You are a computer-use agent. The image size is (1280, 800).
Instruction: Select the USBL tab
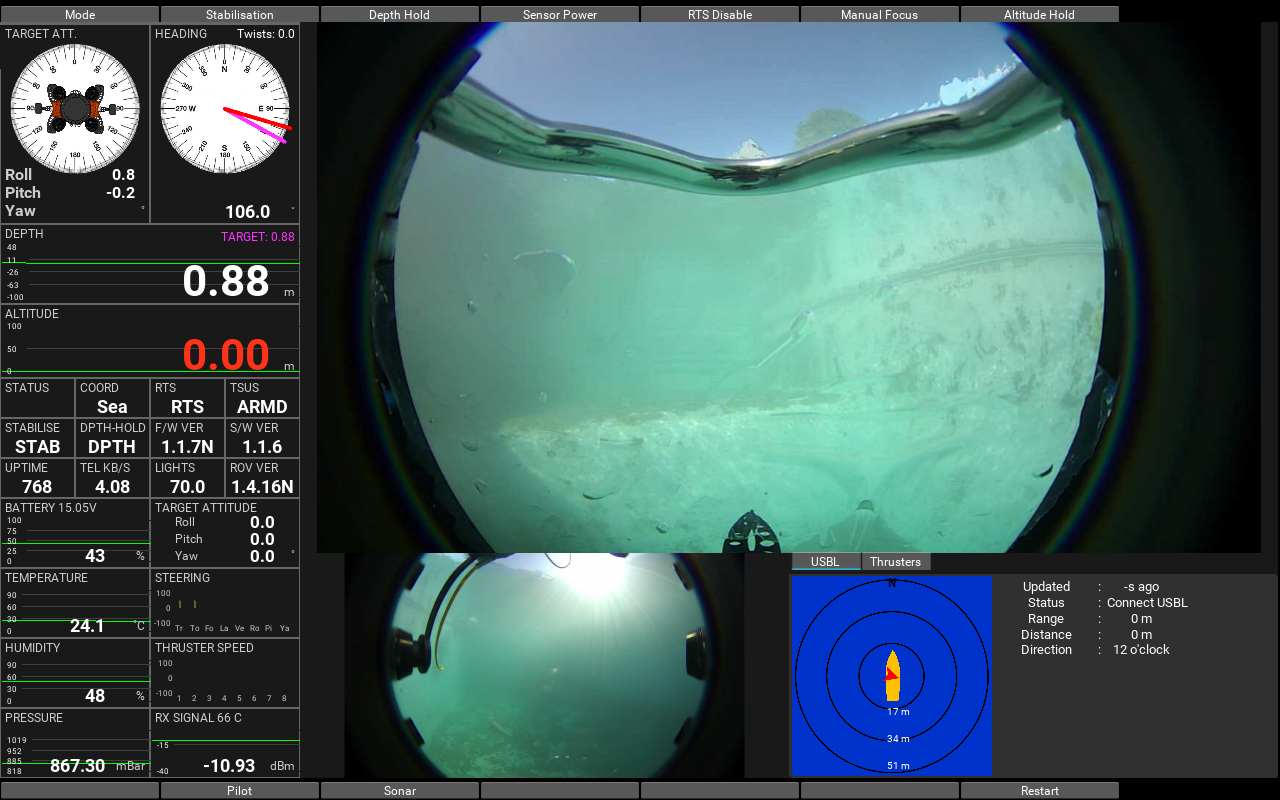pos(825,562)
